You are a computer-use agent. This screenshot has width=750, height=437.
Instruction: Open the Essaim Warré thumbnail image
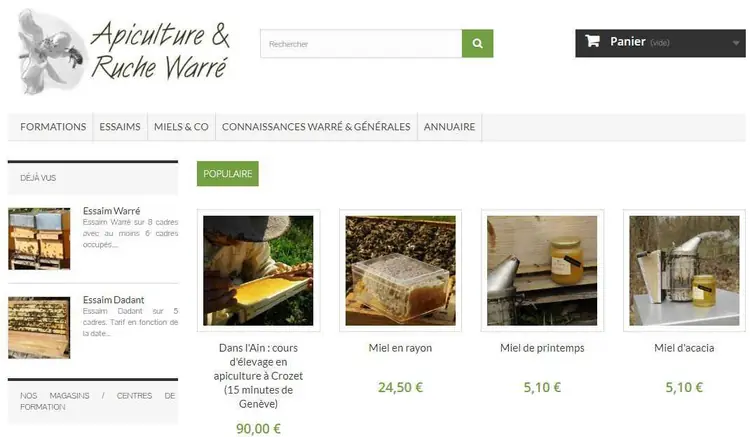click(x=39, y=239)
